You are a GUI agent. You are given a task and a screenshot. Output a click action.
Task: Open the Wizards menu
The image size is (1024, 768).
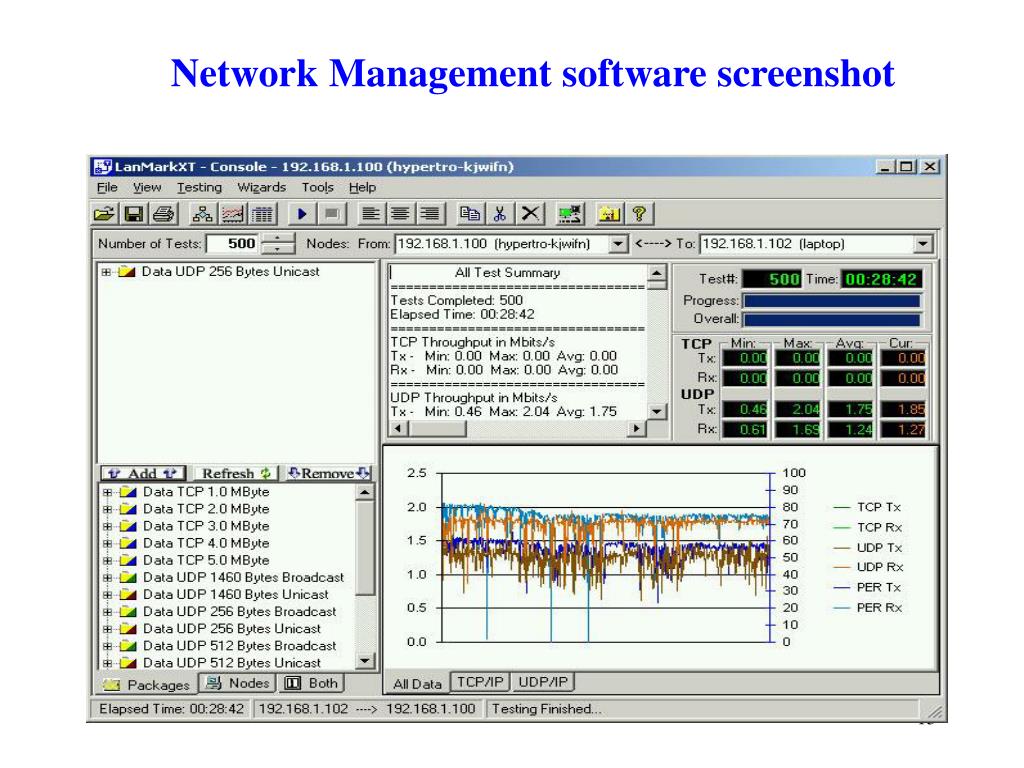pos(261,188)
